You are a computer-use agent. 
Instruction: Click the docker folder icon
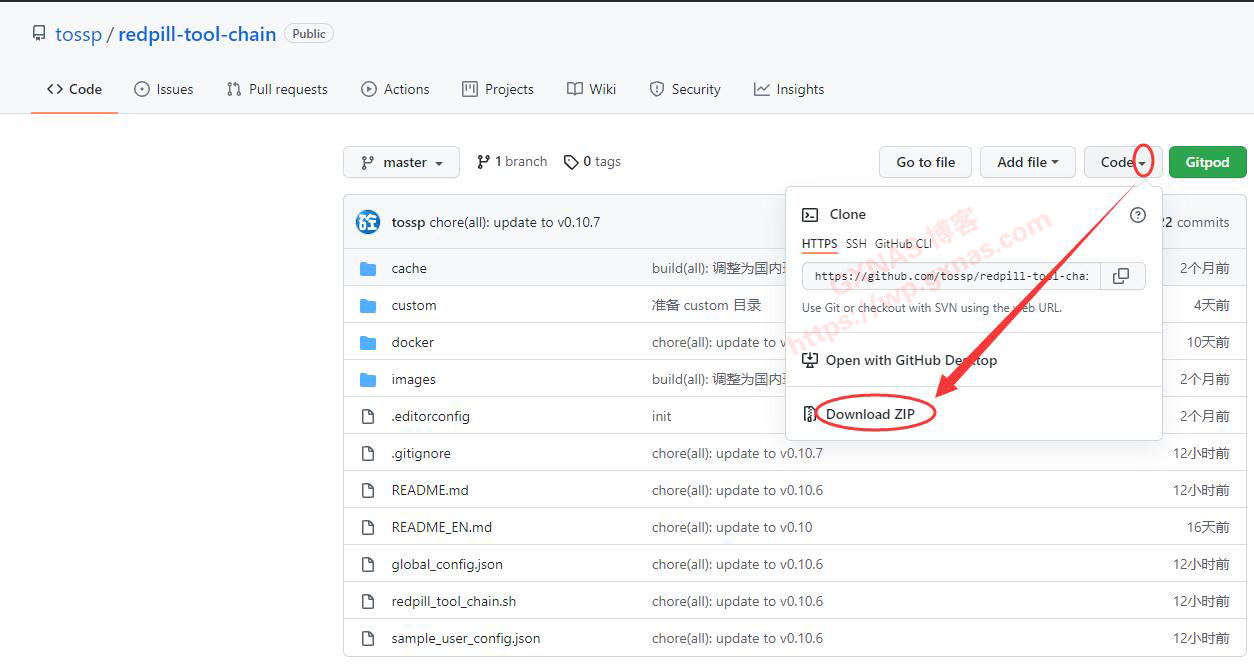pyautogui.click(x=368, y=343)
